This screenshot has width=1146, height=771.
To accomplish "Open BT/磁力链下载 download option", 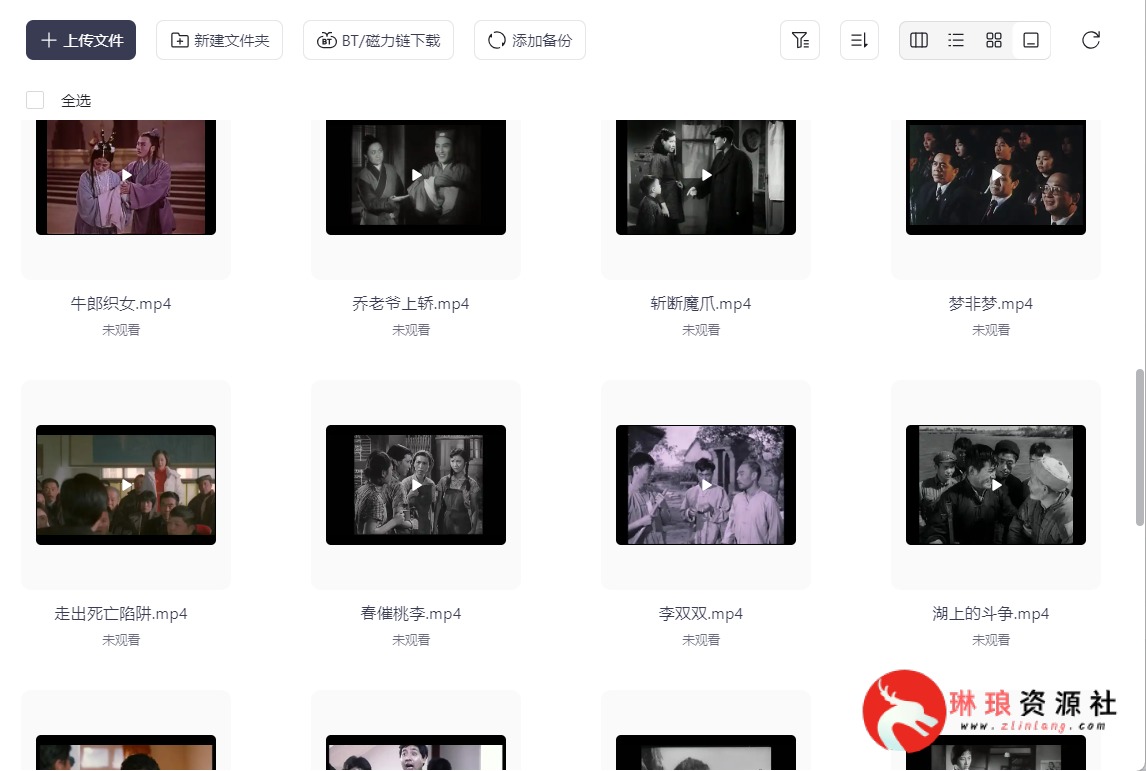I will pyautogui.click(x=379, y=40).
